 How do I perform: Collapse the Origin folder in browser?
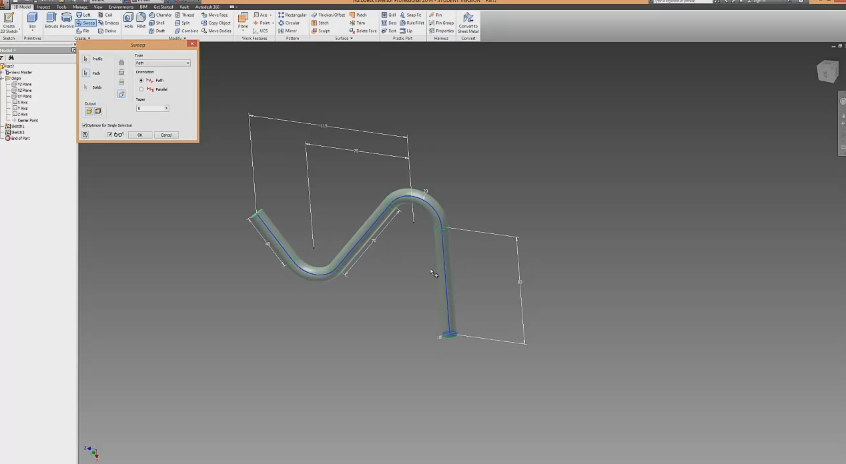pos(3,78)
